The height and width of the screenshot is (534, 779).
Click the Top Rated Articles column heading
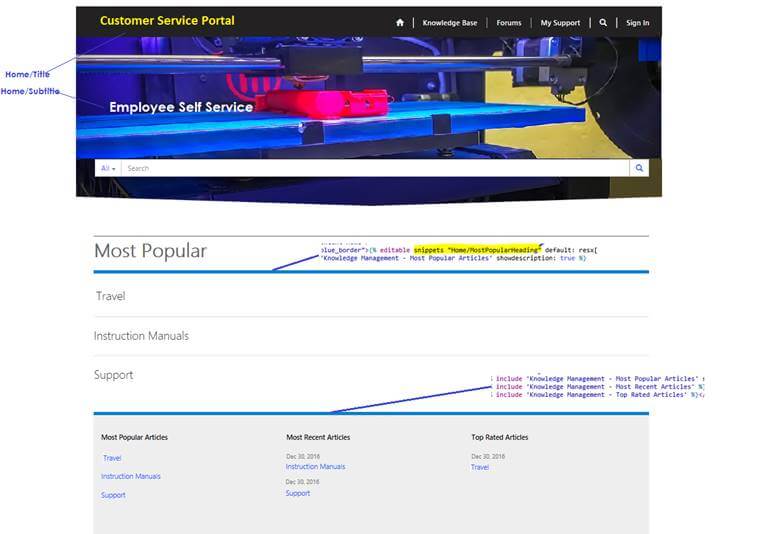click(x=499, y=437)
